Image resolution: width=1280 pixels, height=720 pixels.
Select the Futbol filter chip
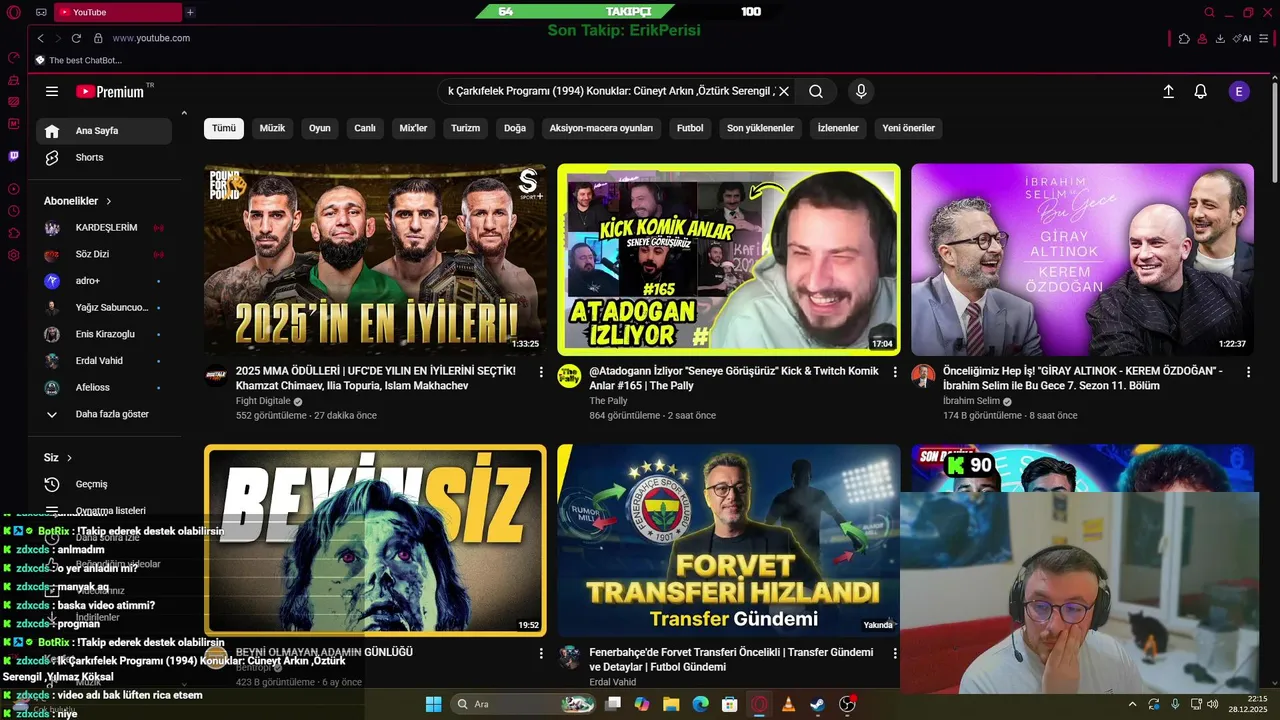click(690, 128)
